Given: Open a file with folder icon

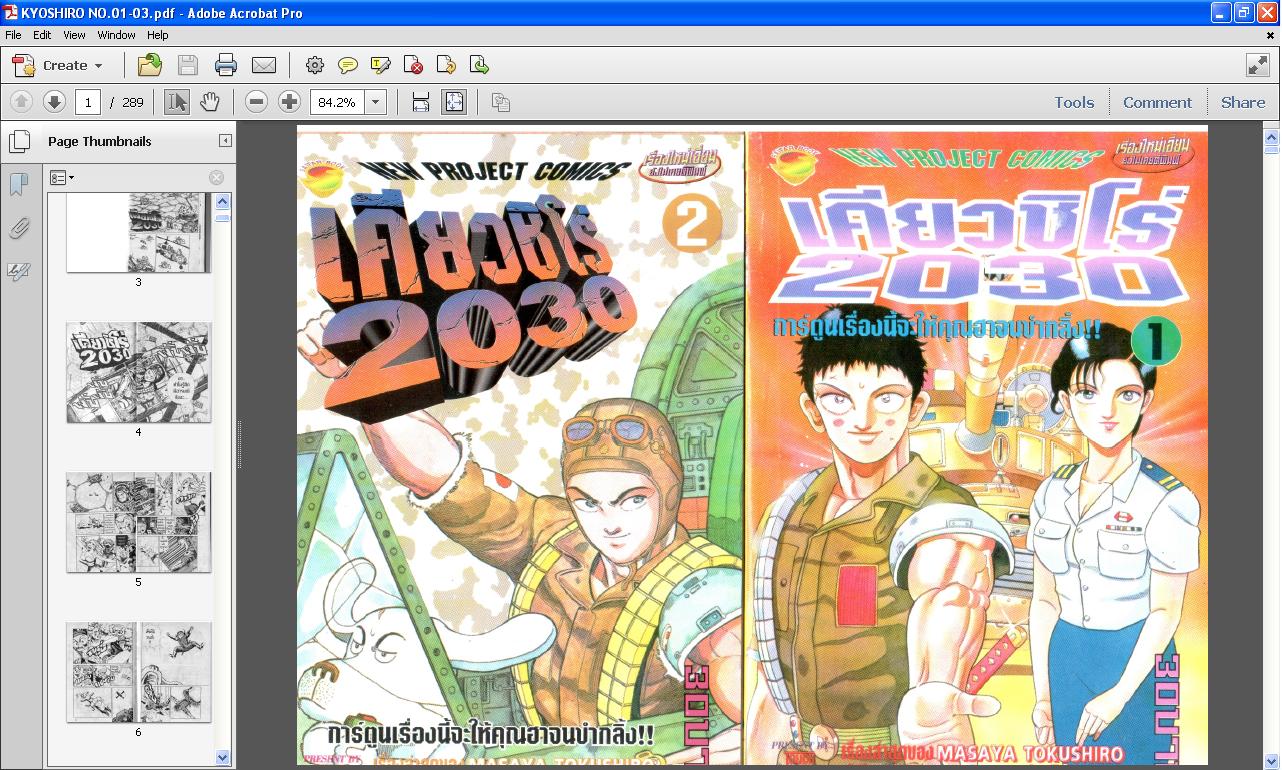Looking at the screenshot, I should pyautogui.click(x=150, y=65).
